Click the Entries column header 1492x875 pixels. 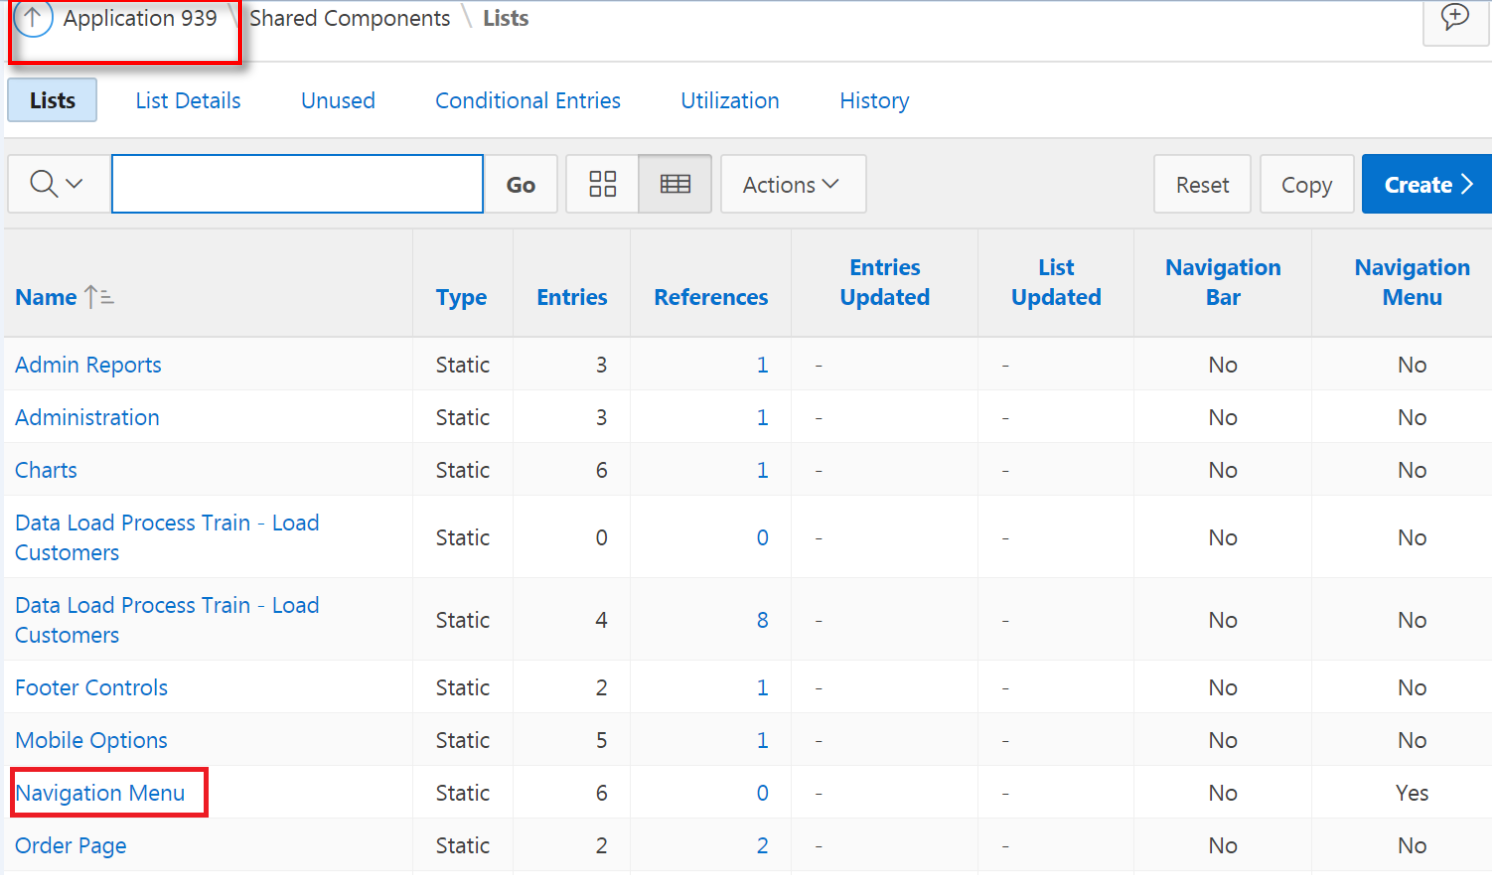(572, 297)
